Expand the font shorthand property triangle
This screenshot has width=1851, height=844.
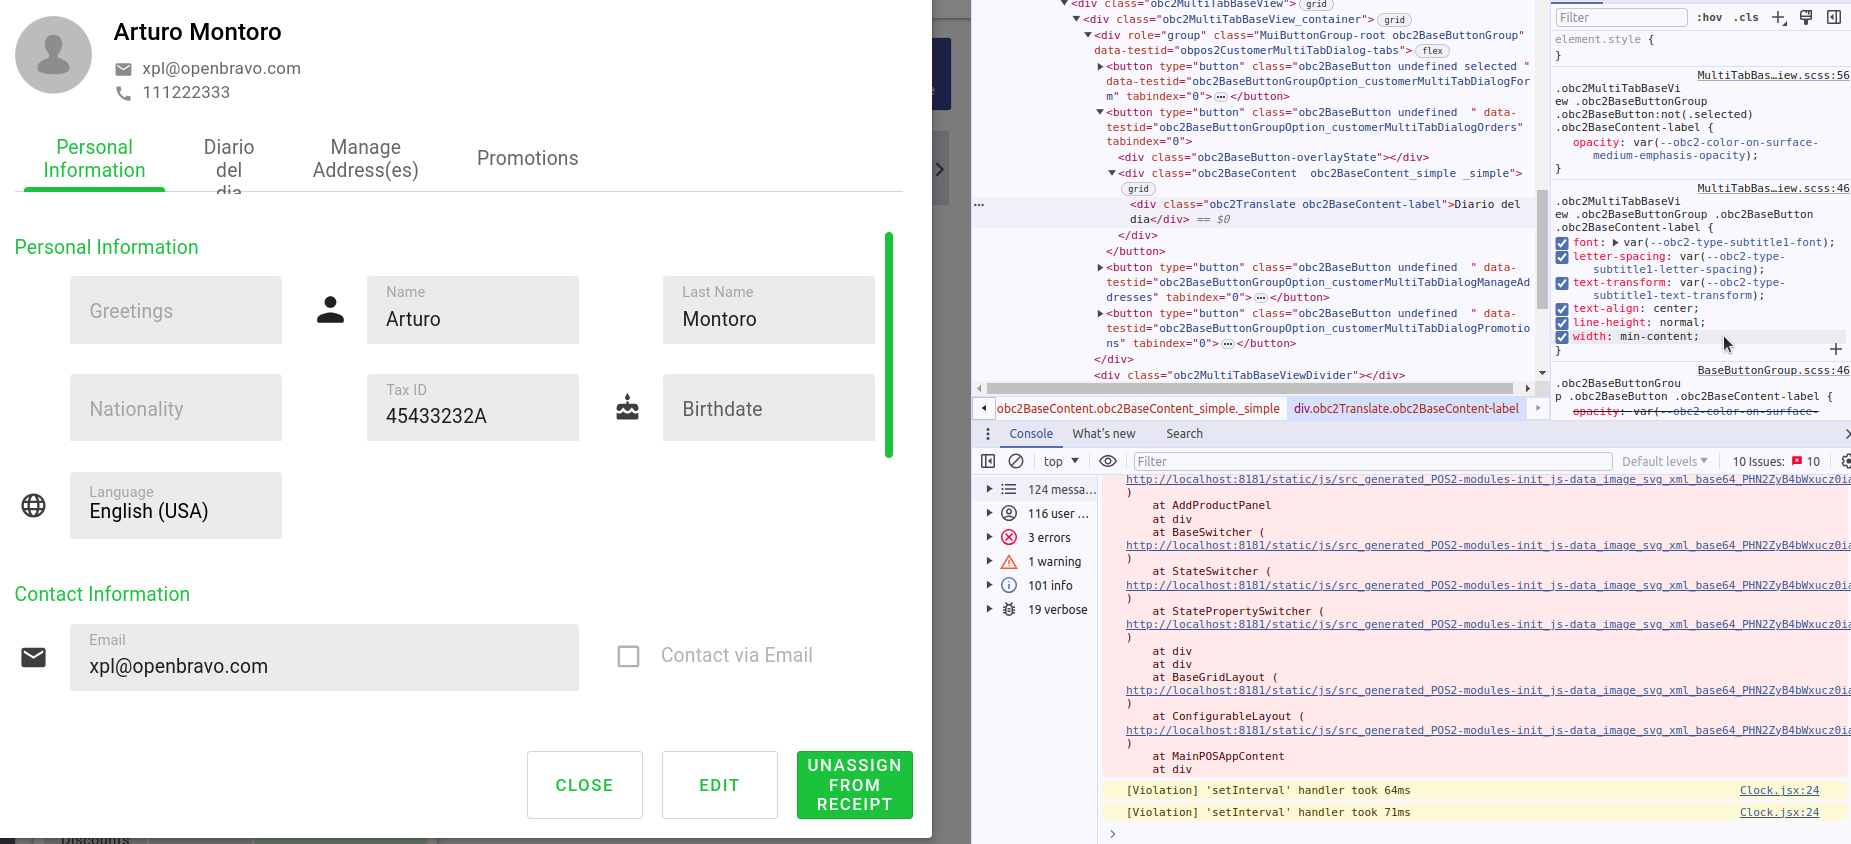tap(1615, 243)
